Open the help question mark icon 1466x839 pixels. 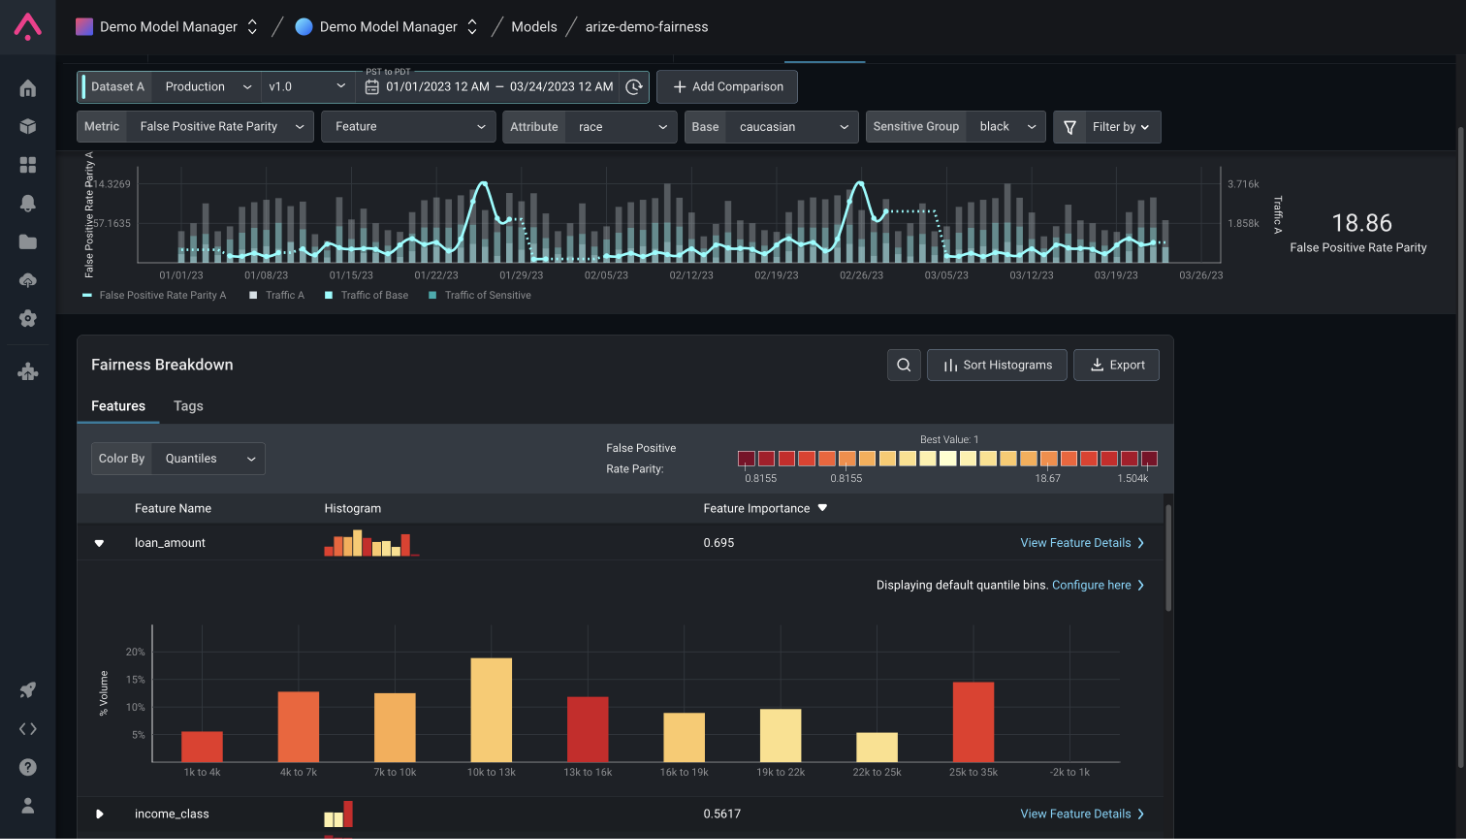[x=28, y=767]
